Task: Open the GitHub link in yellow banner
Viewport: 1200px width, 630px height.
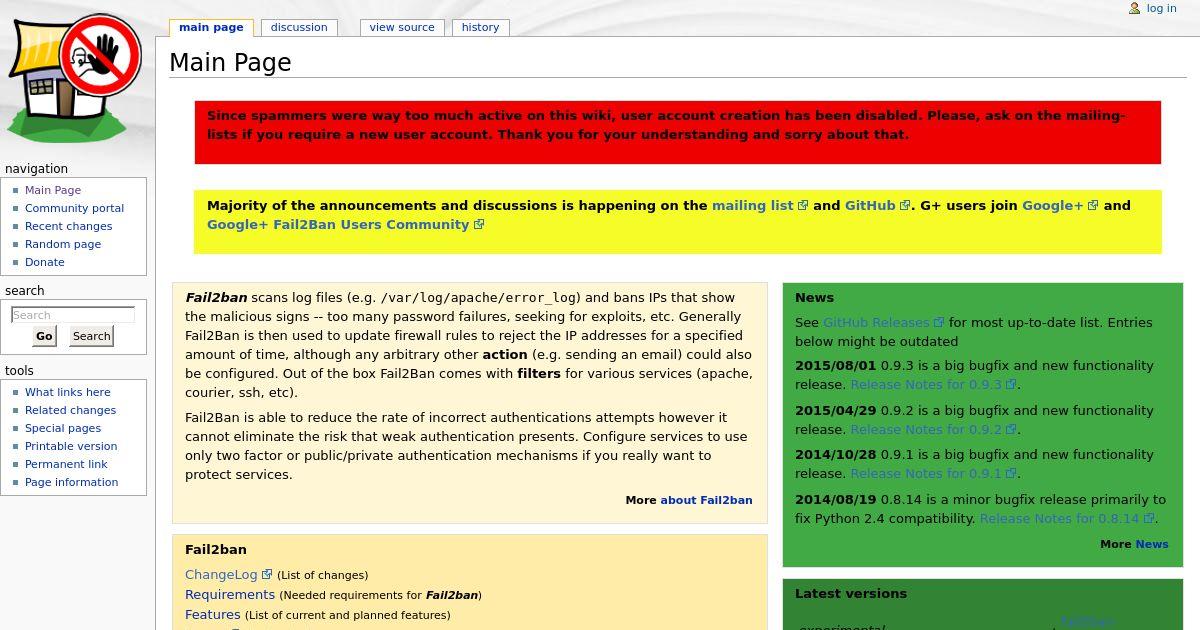Action: 870,205
